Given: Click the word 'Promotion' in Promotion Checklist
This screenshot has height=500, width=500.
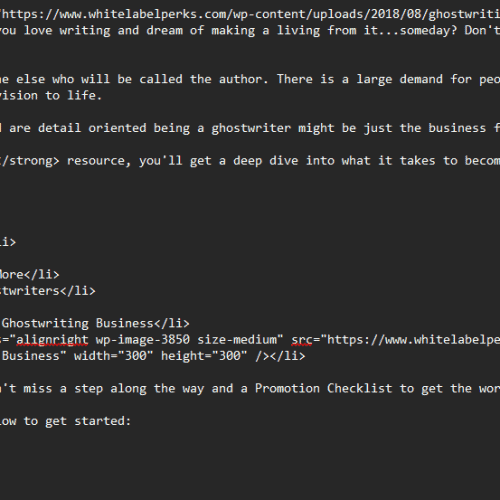Looking at the screenshot, I should [287, 389].
